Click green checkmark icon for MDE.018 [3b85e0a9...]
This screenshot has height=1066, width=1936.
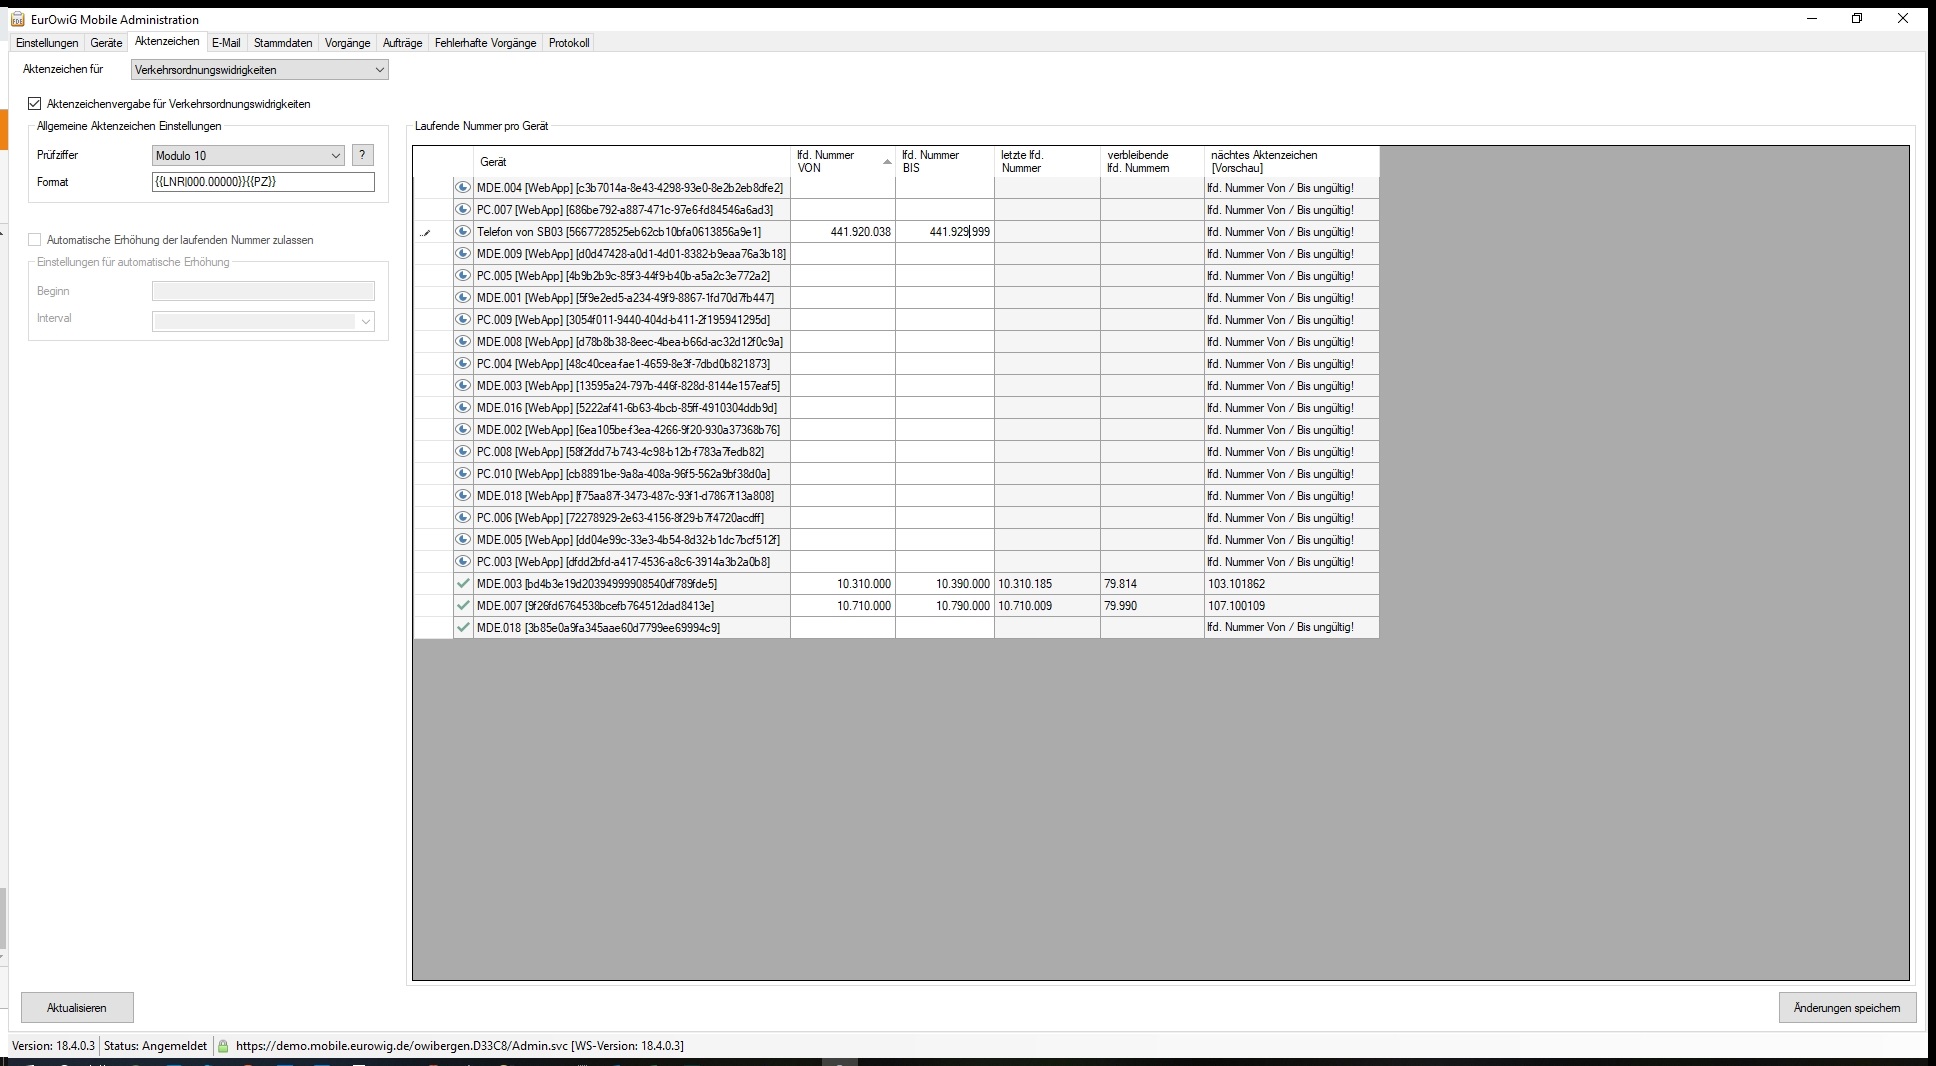coord(463,628)
